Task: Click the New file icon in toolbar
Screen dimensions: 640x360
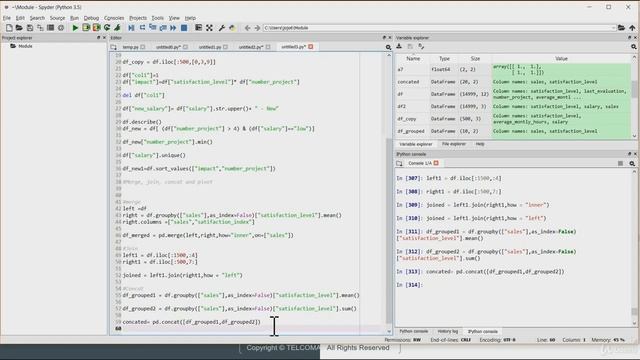Action: tap(9, 28)
